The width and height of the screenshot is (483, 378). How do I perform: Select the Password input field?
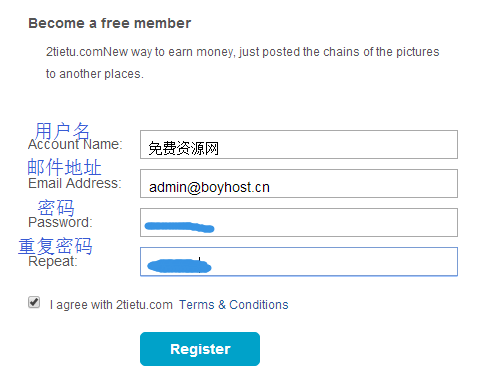tap(299, 222)
